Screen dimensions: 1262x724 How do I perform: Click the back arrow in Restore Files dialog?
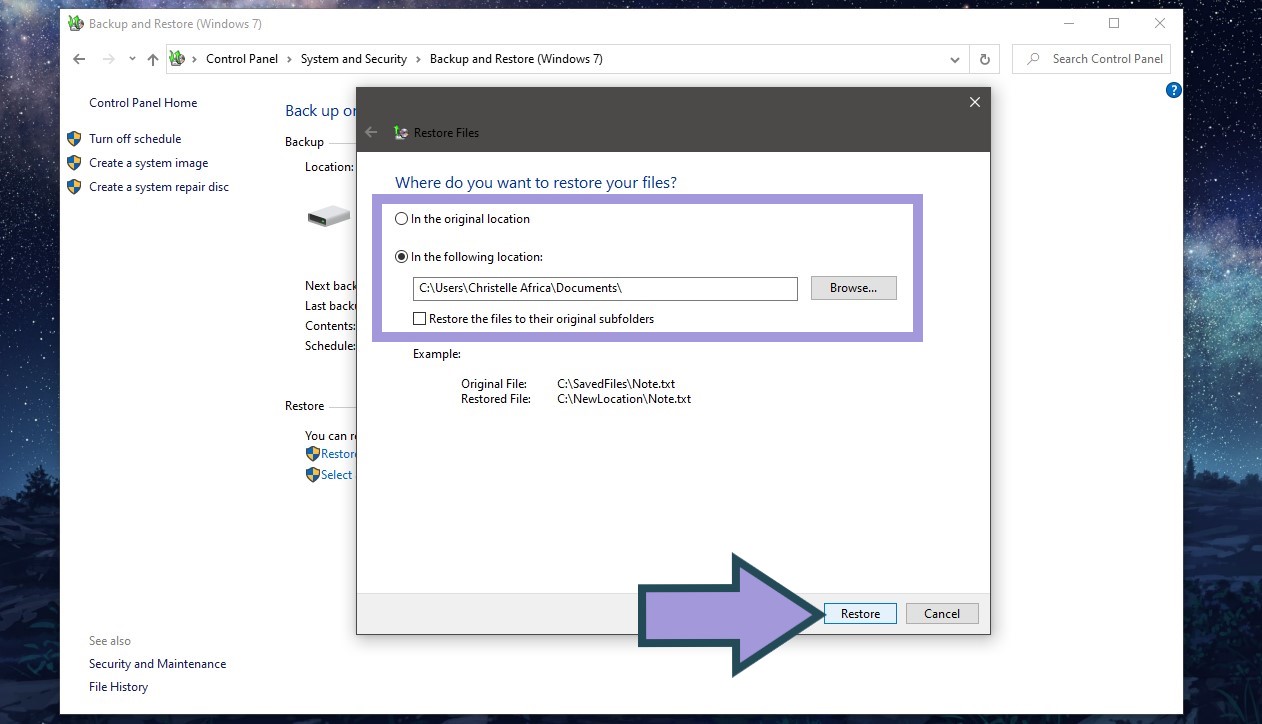click(372, 132)
